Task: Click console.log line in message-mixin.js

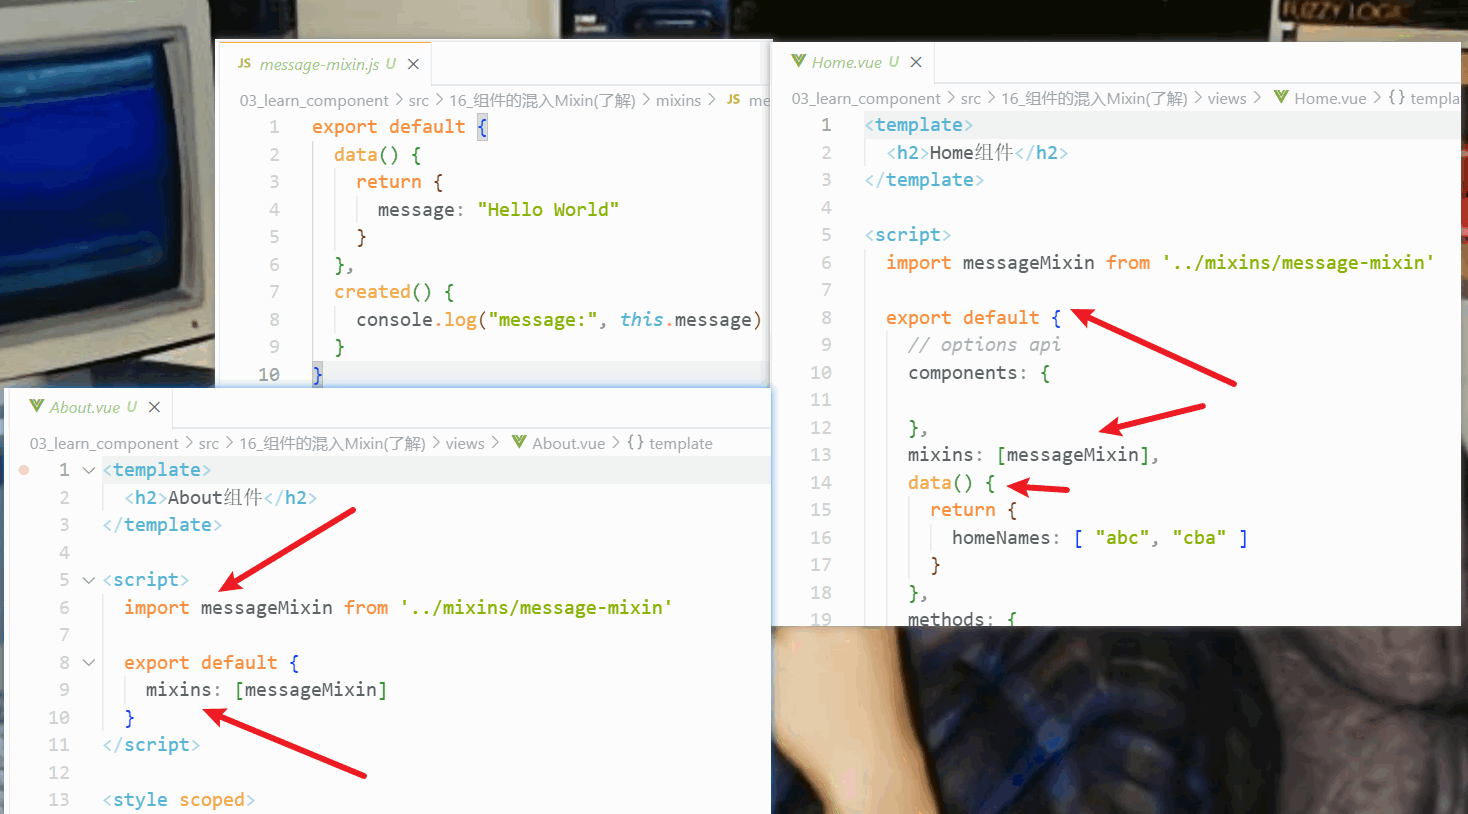Action: [x=559, y=319]
